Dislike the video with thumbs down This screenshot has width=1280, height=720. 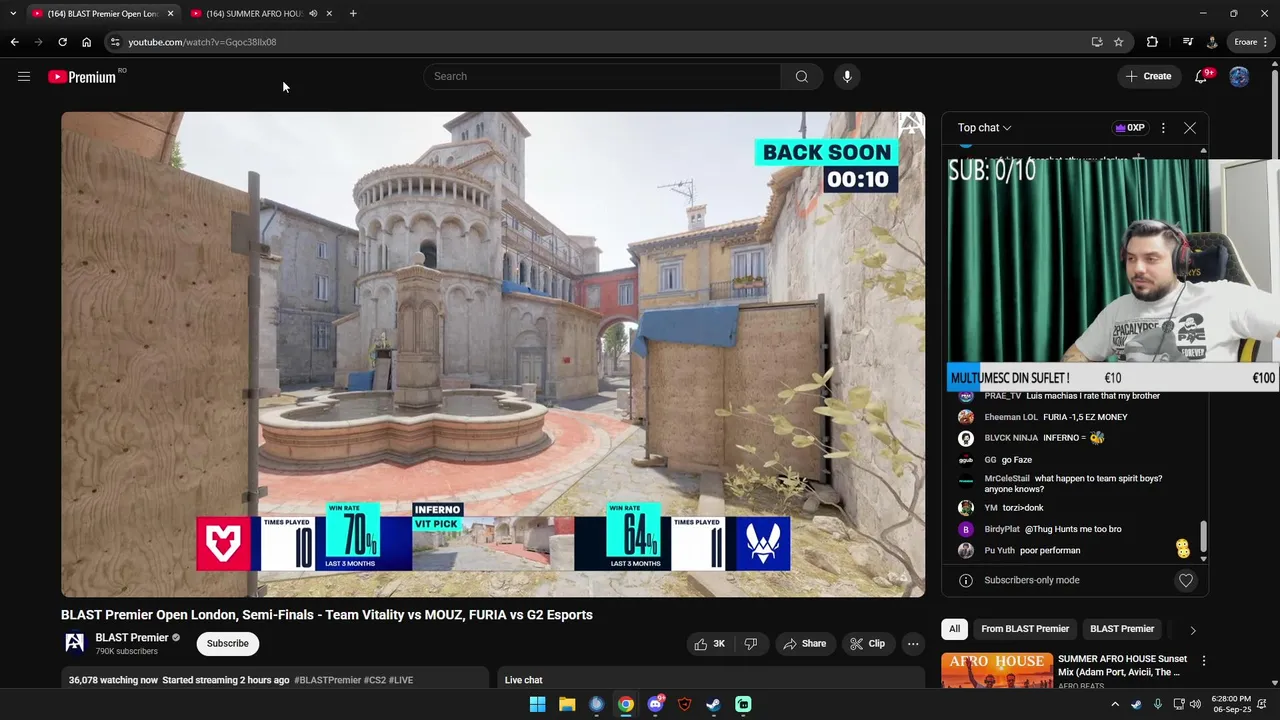tap(751, 644)
